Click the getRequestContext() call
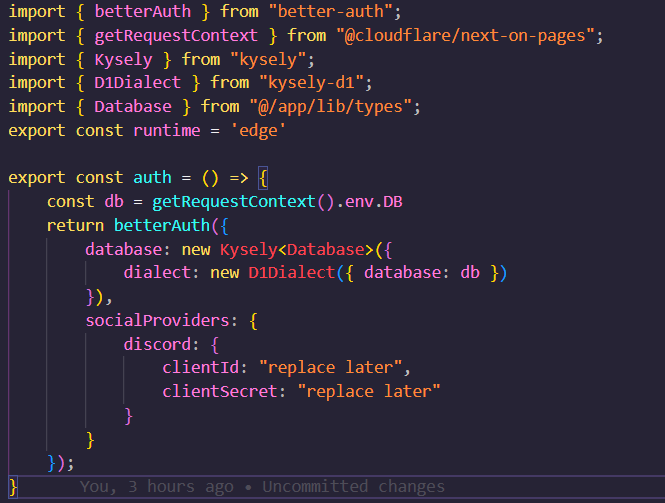Screen dimensions: 665x503 tap(243, 201)
